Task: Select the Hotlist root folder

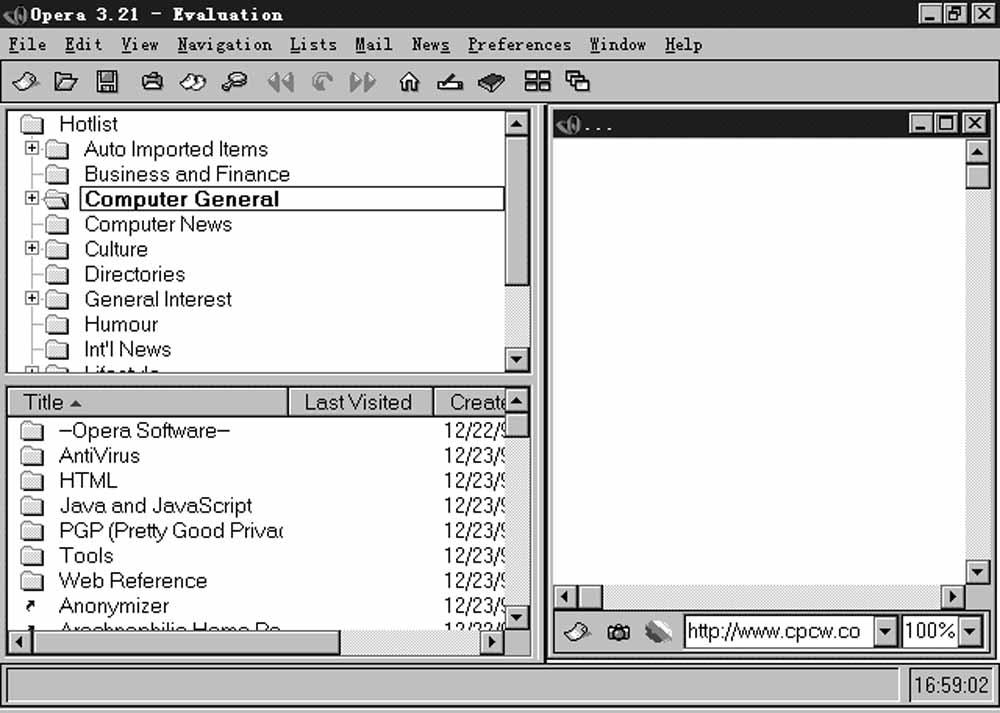Action: pyautogui.click(x=89, y=124)
